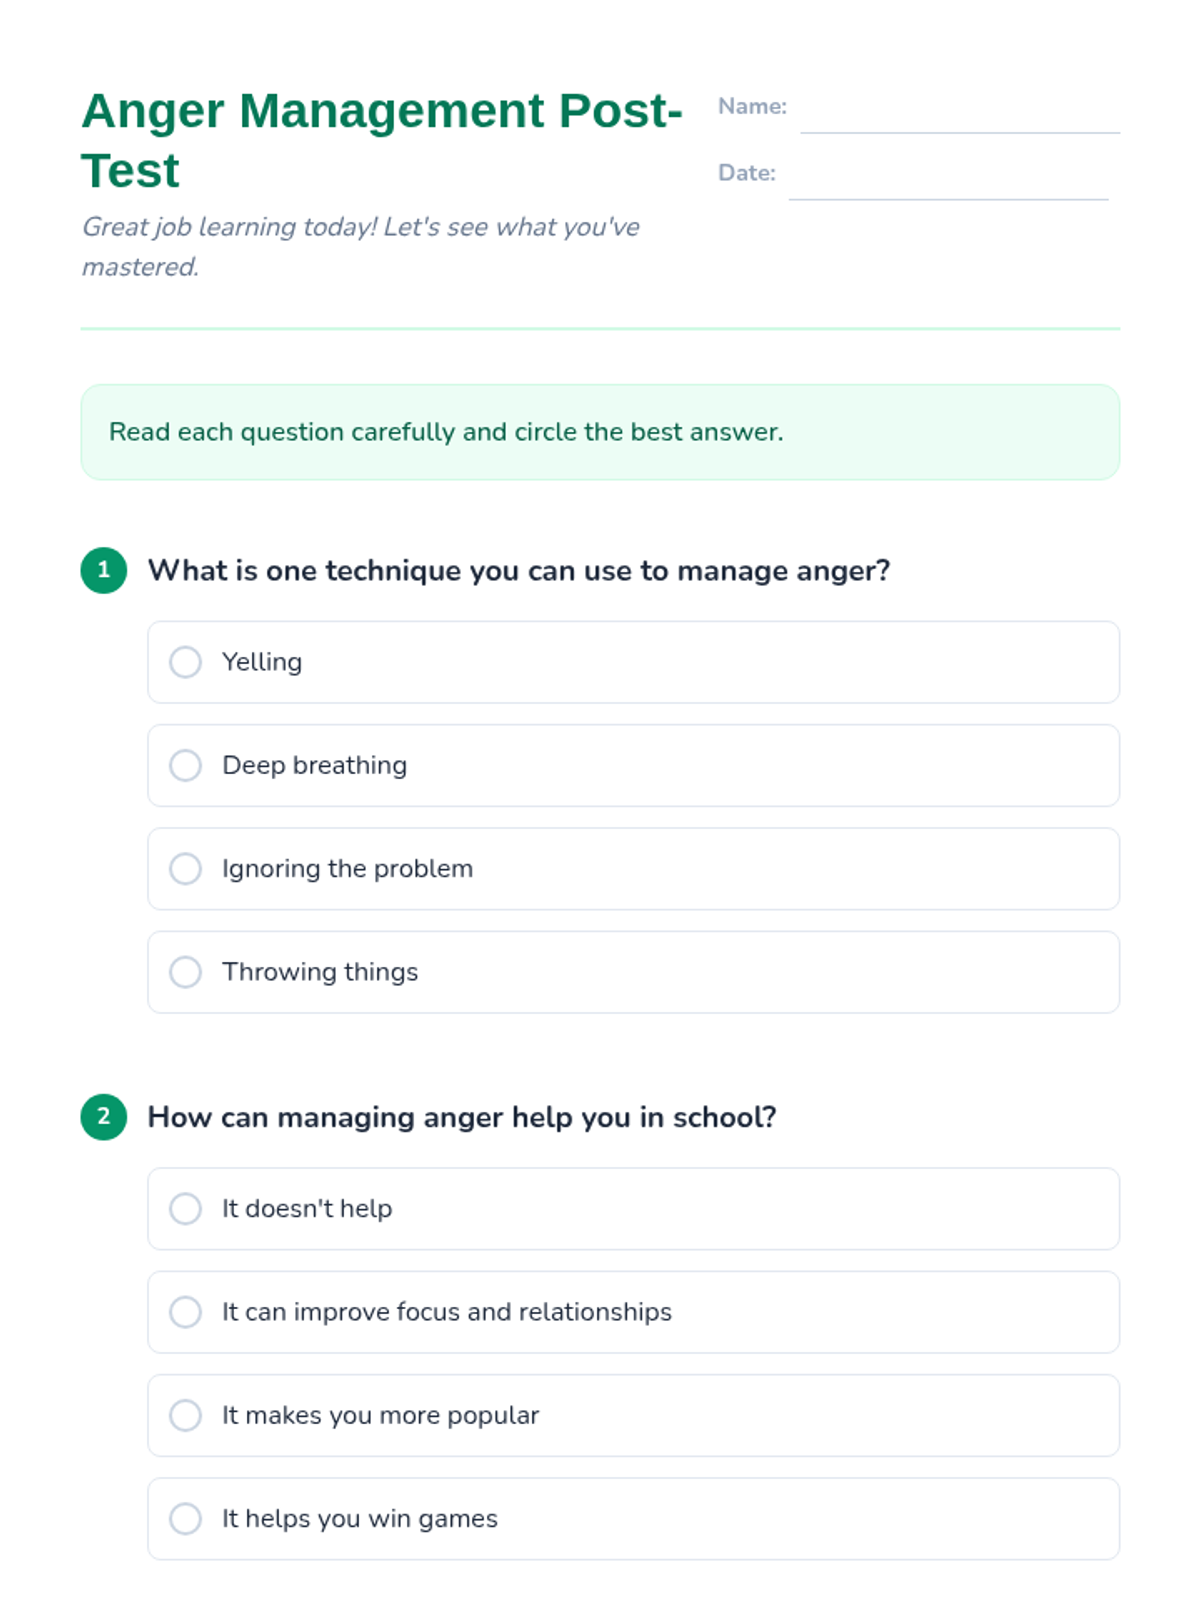Click the Great job learning today subtitle
The image size is (1200, 1600).
360,247
